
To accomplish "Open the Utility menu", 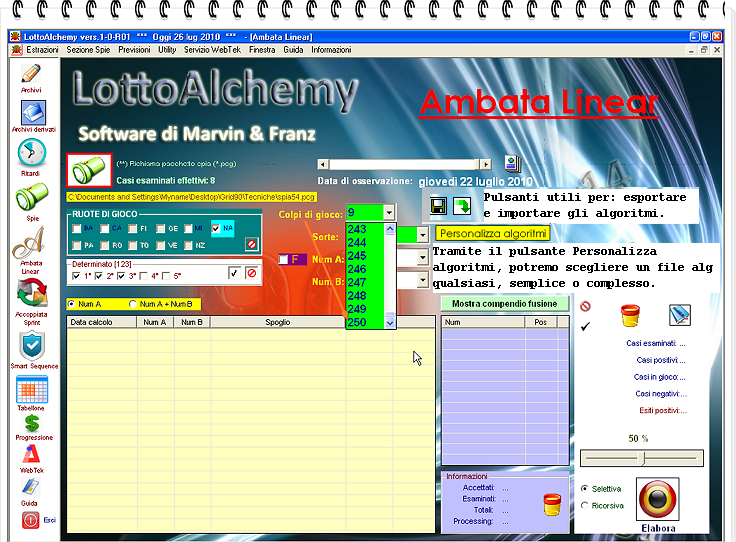I will pos(167,50).
